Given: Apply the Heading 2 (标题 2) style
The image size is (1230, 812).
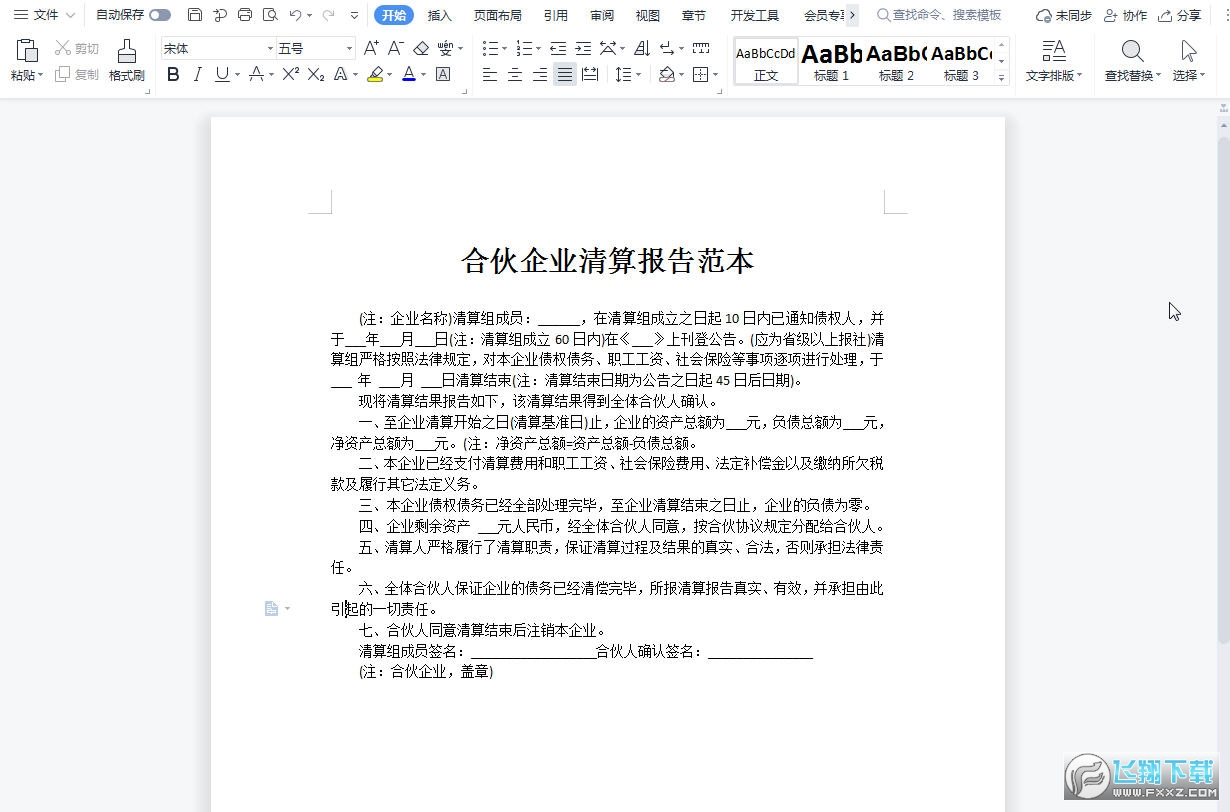Looking at the screenshot, I should (896, 61).
